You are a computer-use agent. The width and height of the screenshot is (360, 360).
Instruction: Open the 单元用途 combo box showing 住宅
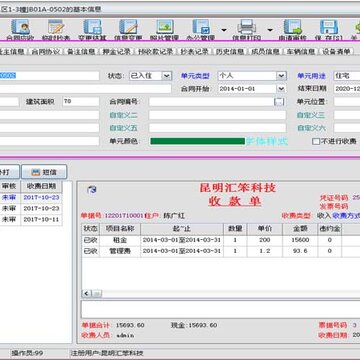point(347,76)
